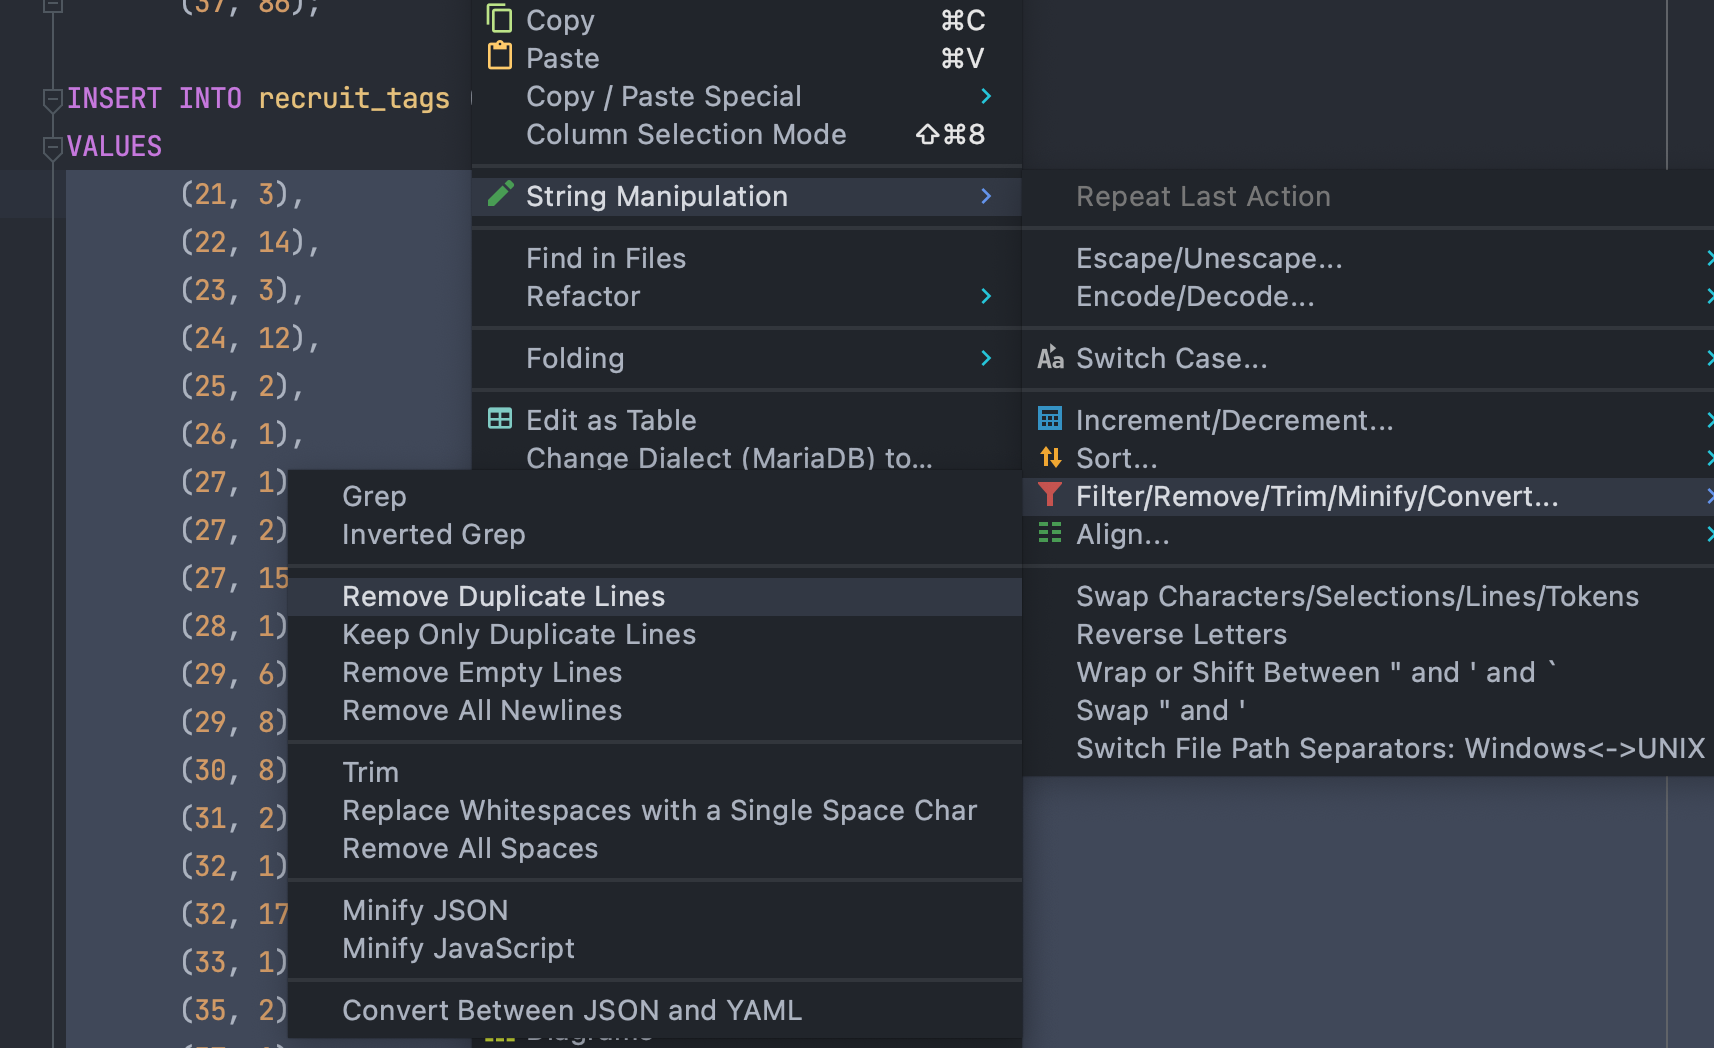This screenshot has height=1048, width=1714.
Task: Choose Convert Between JSON and YAML
Action: [x=571, y=1010]
